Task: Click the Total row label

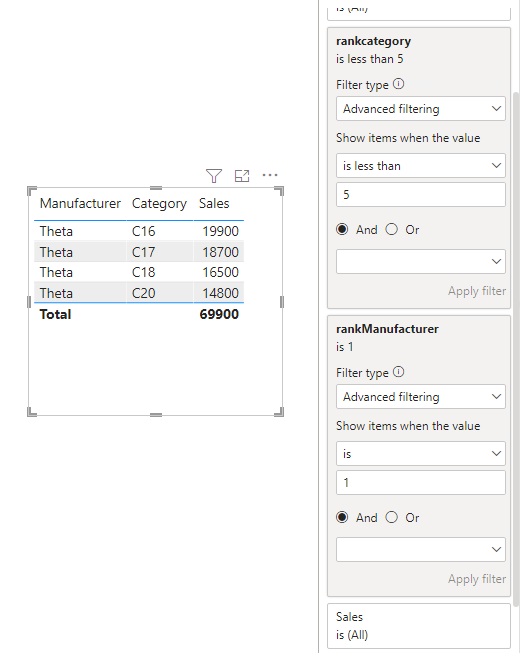Action: click(x=55, y=314)
